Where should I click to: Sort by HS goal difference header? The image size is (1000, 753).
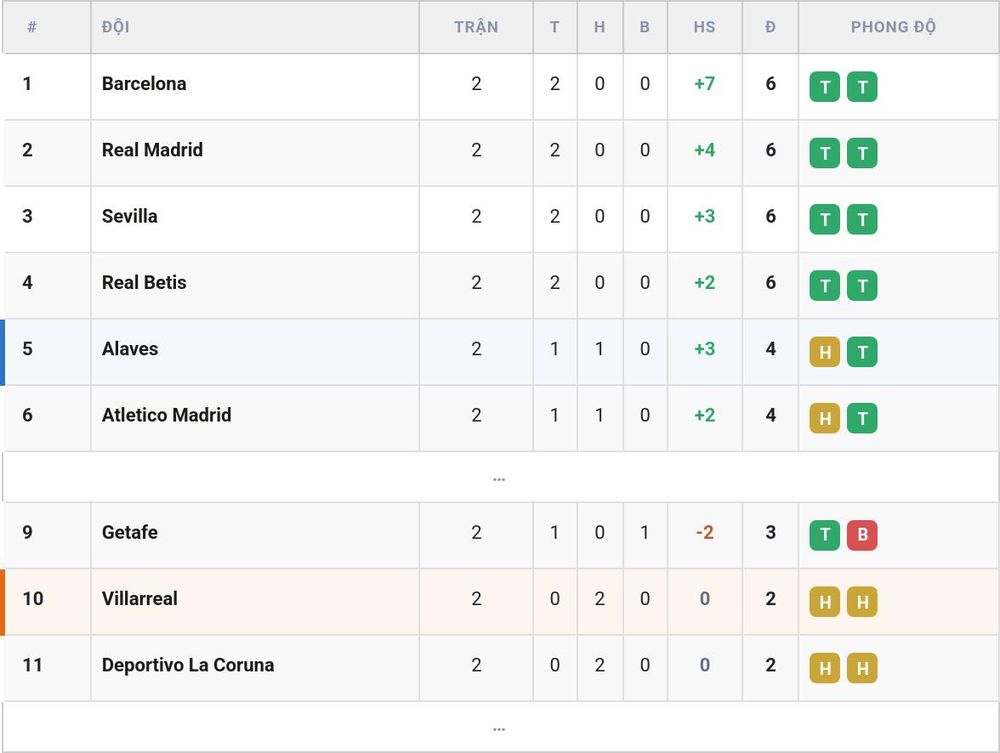click(x=704, y=27)
